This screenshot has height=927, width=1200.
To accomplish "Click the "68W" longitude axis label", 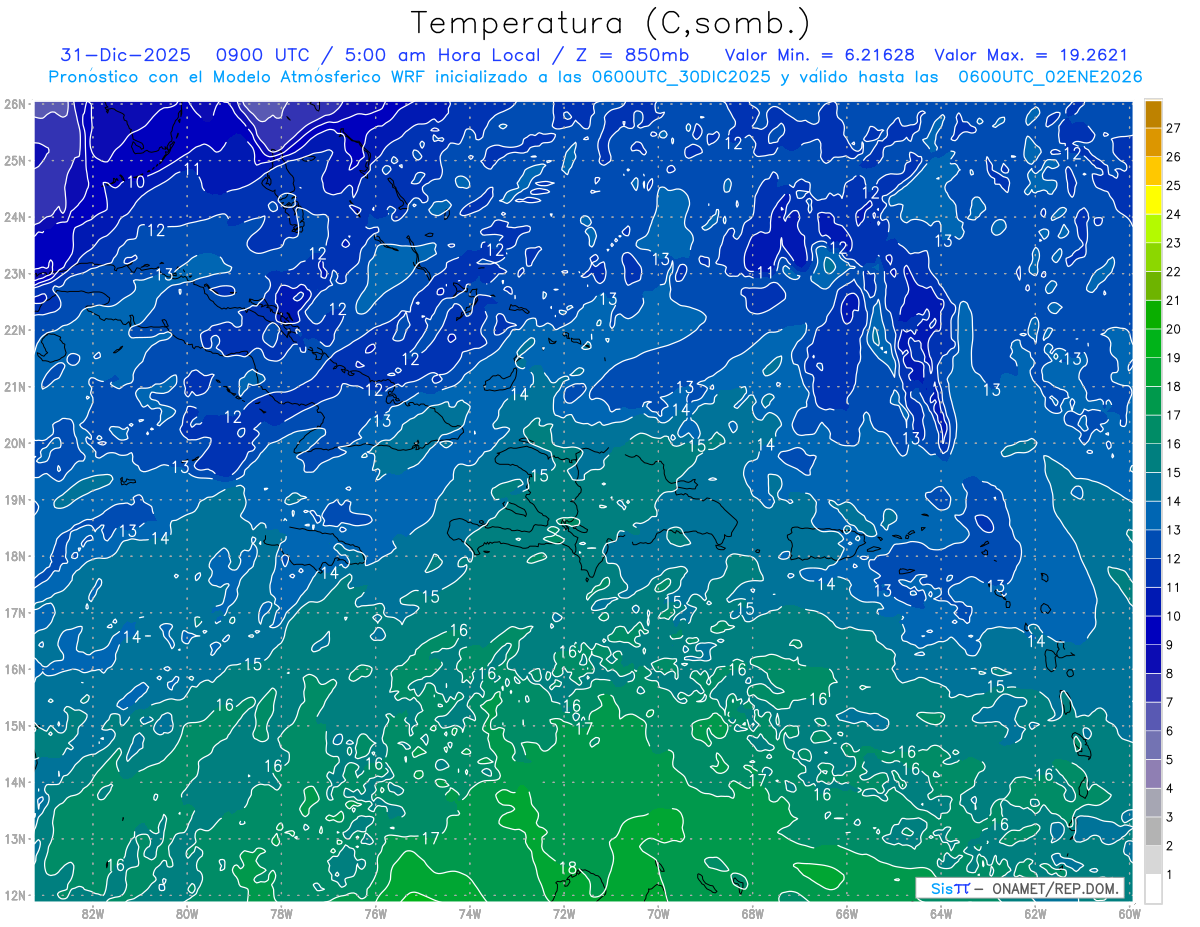I will [x=753, y=913].
